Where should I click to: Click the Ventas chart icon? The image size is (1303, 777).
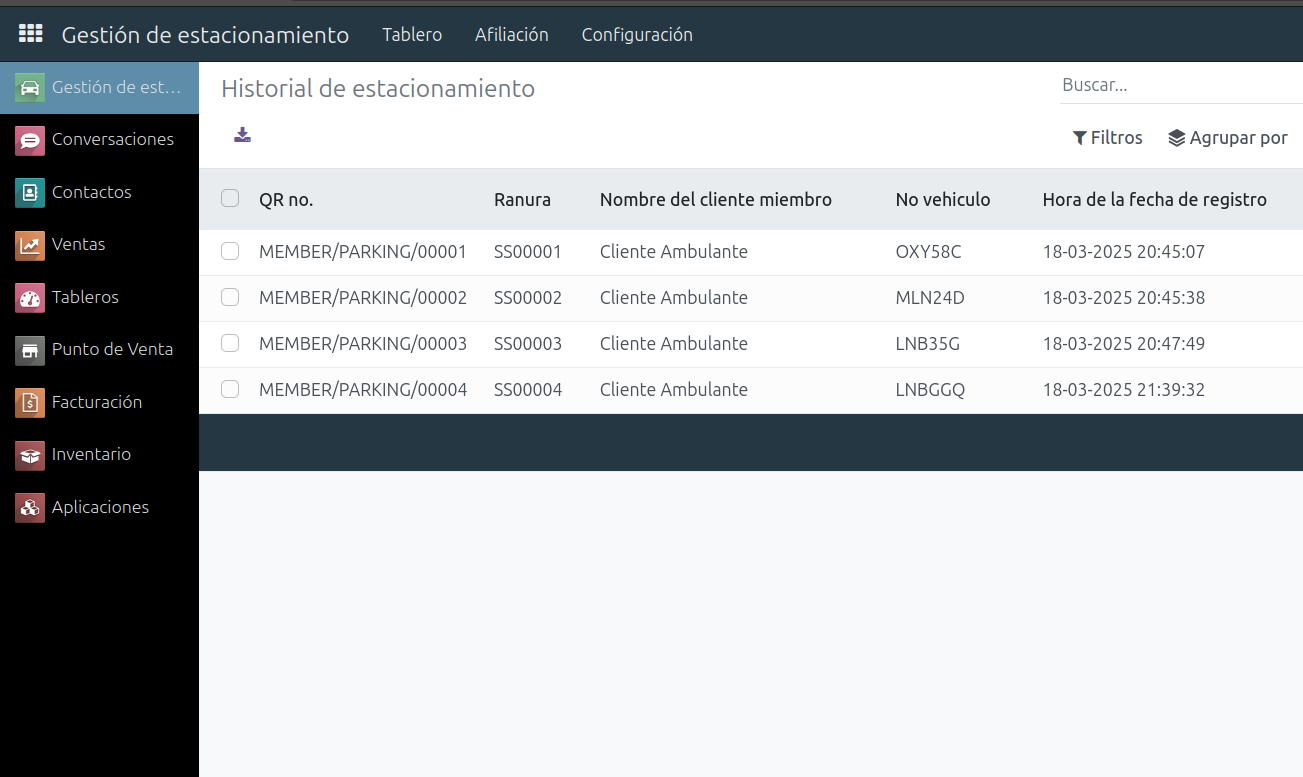(x=30, y=245)
